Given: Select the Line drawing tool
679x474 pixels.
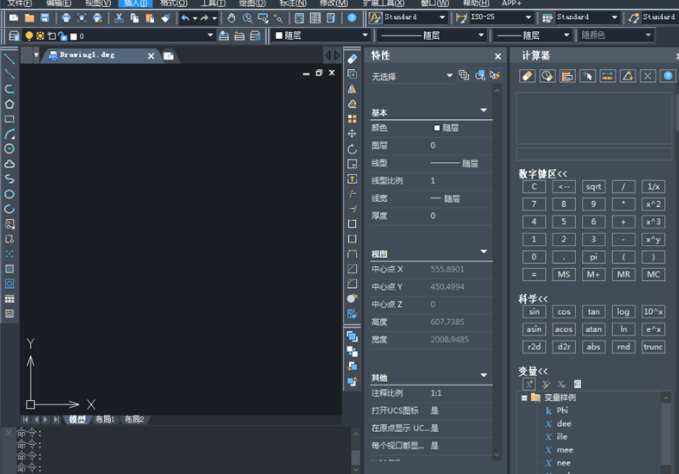Looking at the screenshot, I should click(x=9, y=59).
